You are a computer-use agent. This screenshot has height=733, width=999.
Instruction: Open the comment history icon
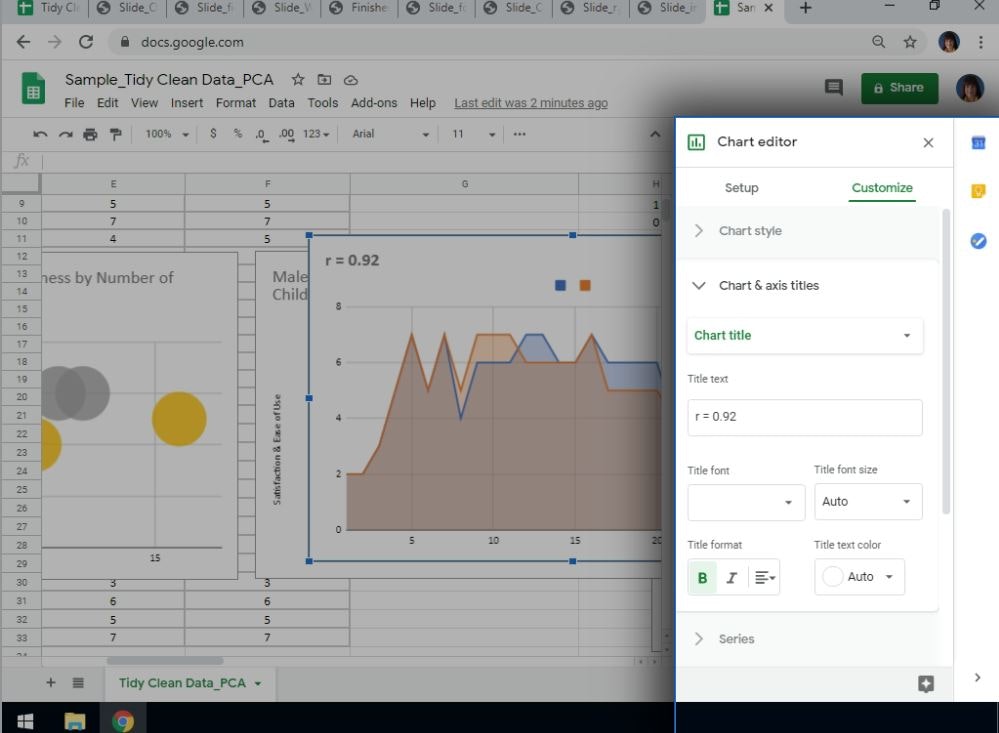tap(833, 88)
